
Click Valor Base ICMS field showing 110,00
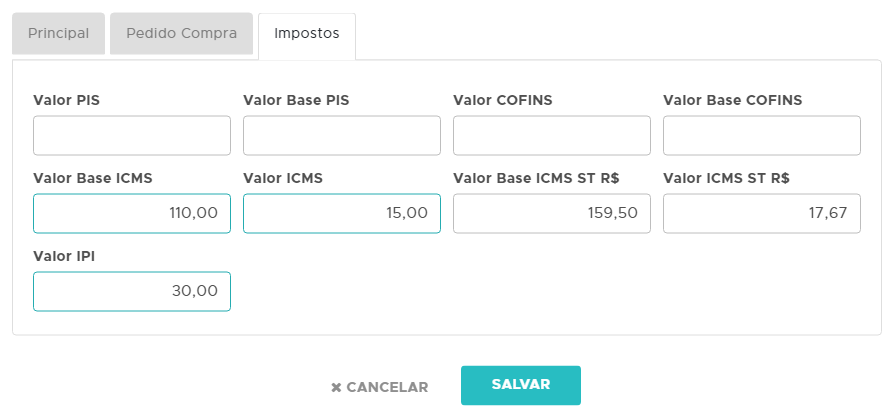(132, 213)
